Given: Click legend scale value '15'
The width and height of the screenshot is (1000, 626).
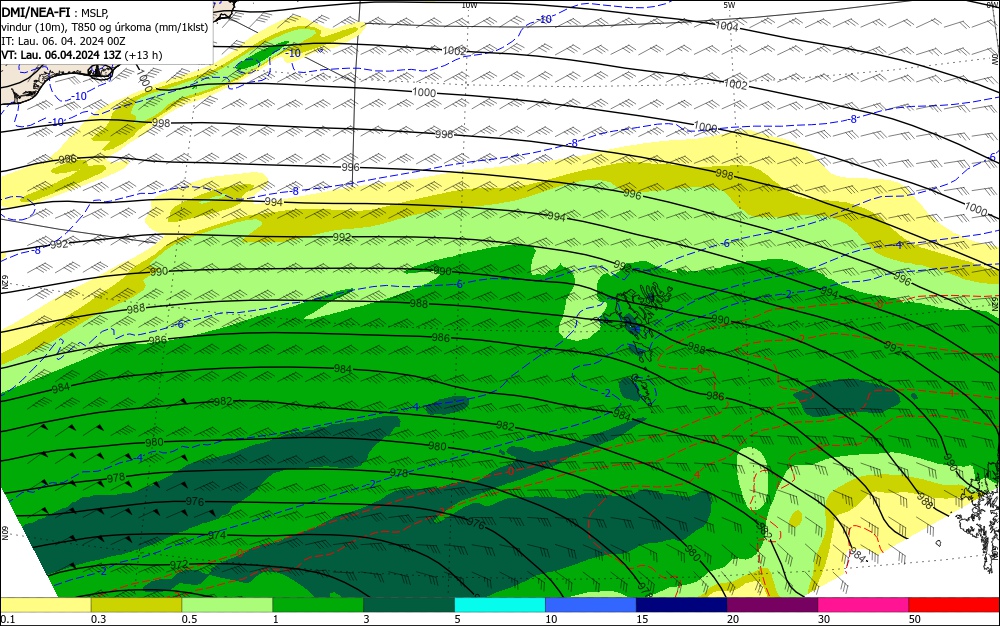Looking at the screenshot, I should 642,619.
